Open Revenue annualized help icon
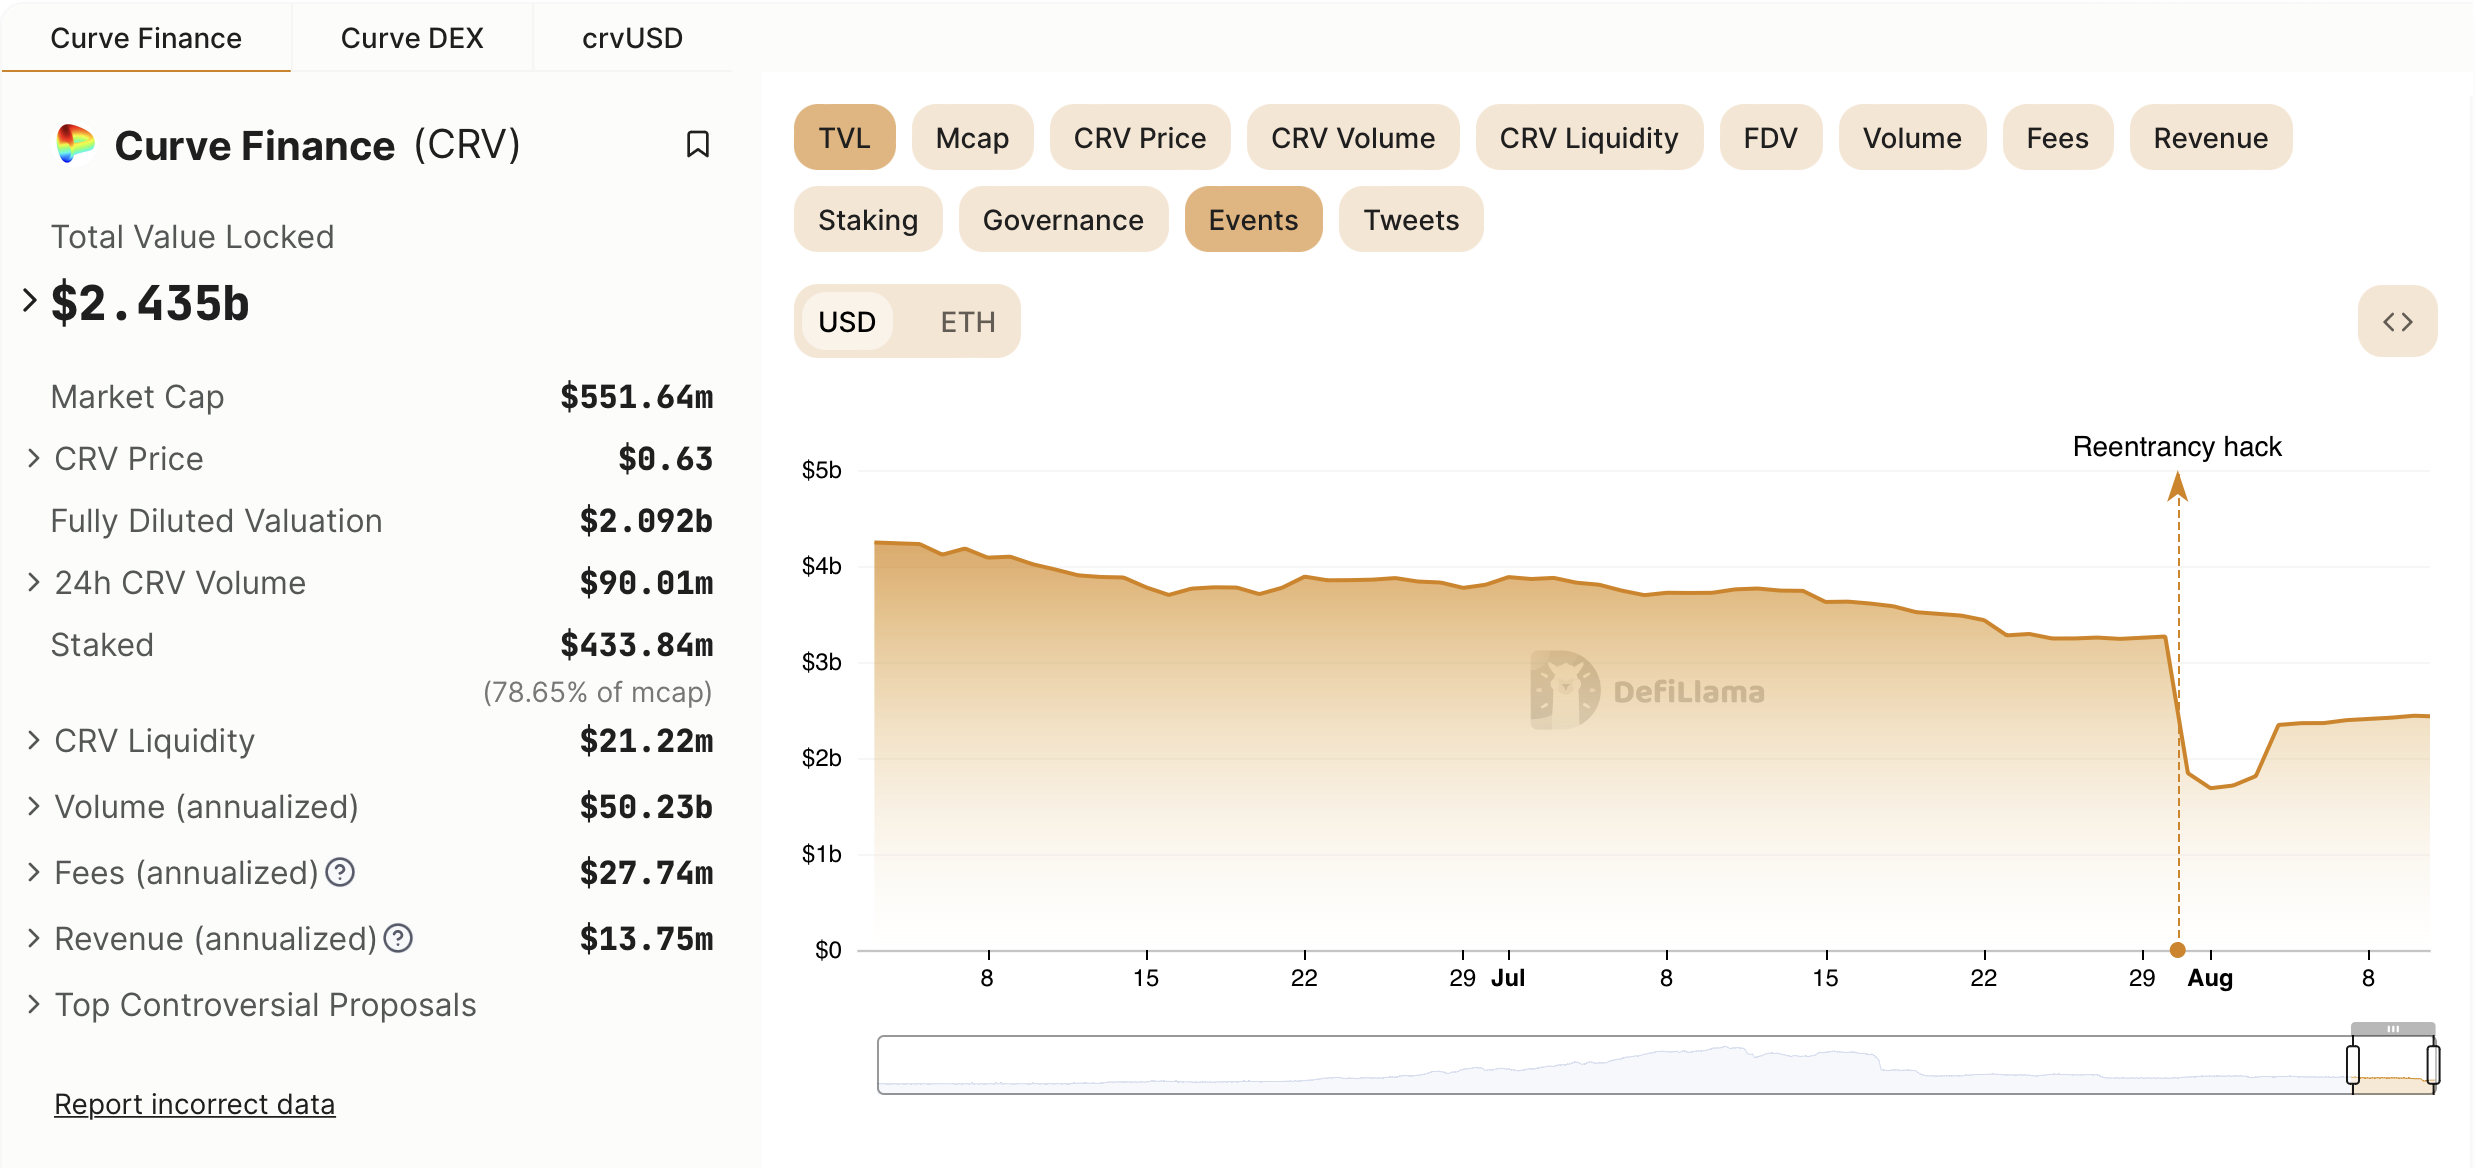 coord(398,938)
